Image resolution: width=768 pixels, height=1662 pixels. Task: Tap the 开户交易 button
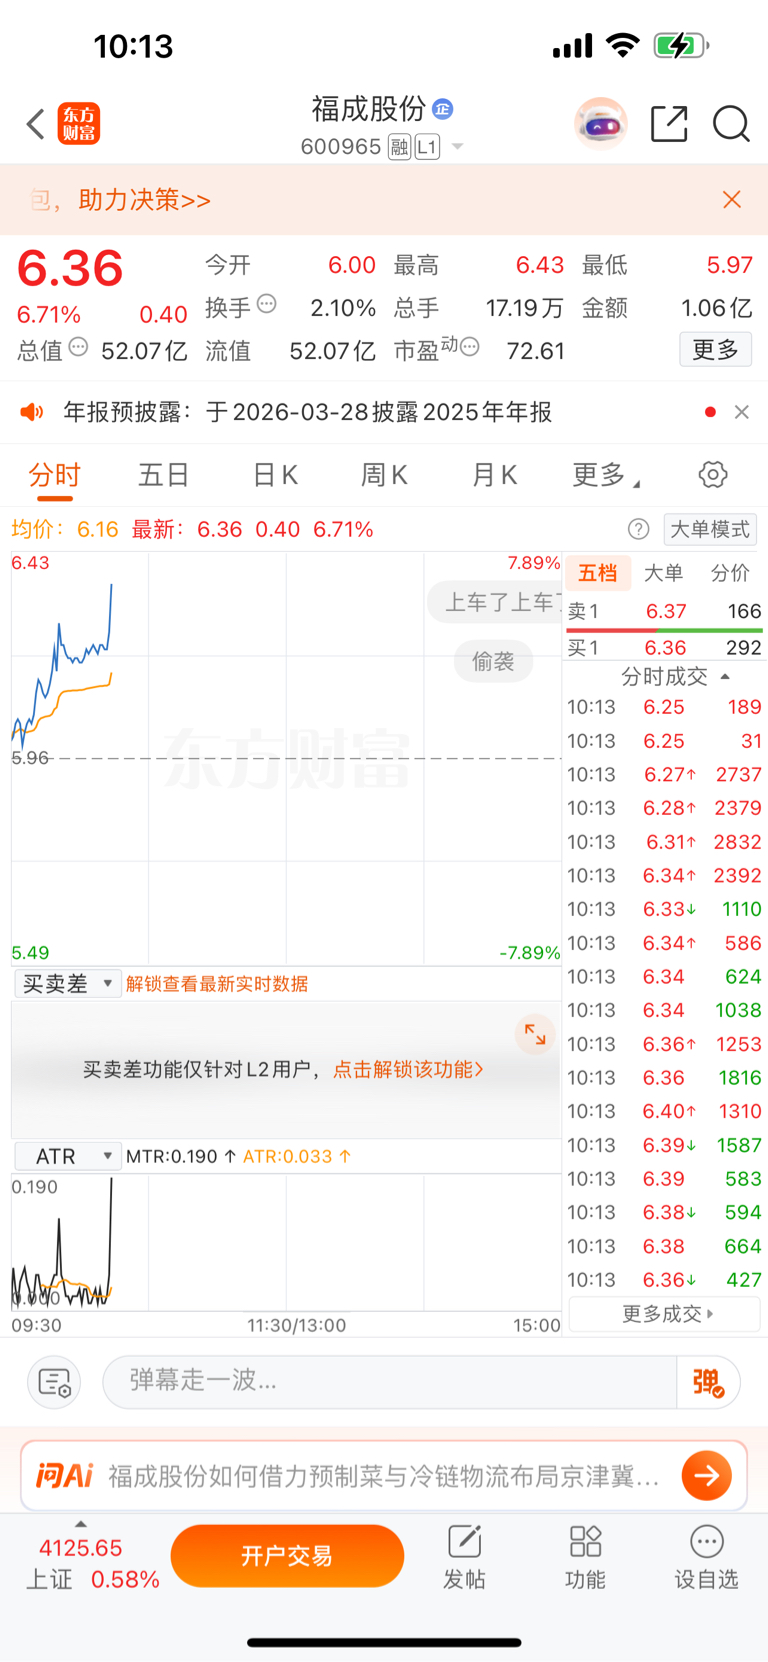[287, 1556]
